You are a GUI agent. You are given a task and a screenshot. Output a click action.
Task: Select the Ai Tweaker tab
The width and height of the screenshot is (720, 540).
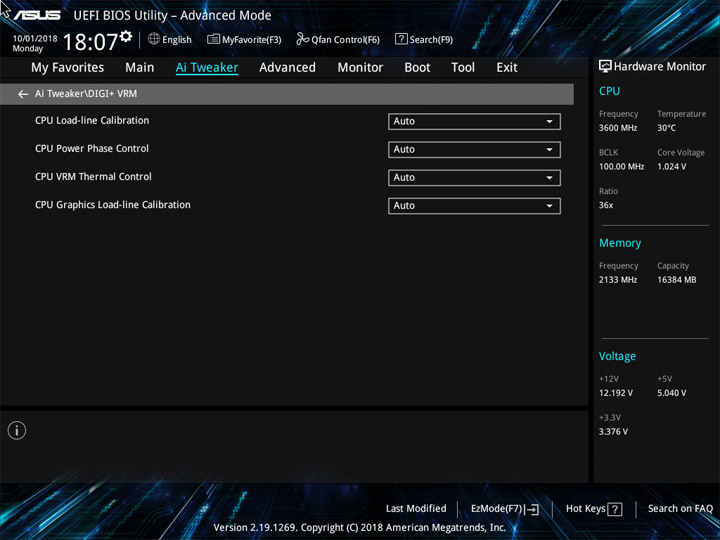point(207,68)
